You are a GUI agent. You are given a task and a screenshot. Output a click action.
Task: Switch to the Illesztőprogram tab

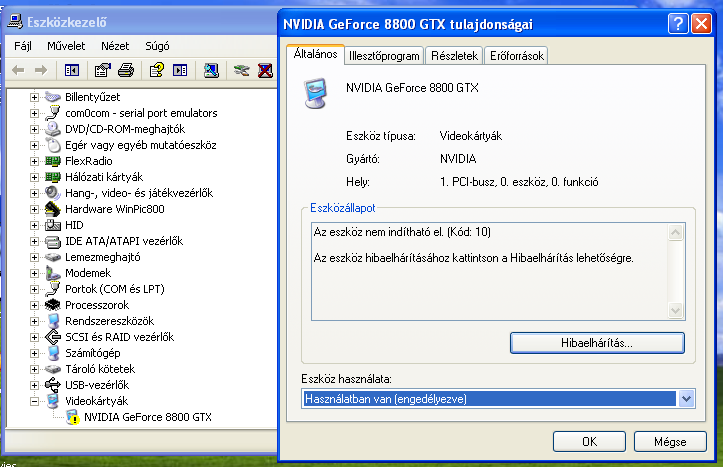384,56
